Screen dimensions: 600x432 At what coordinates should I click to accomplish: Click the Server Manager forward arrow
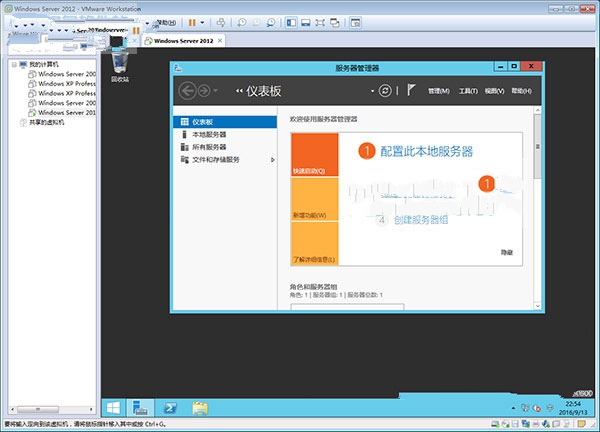[x=204, y=91]
